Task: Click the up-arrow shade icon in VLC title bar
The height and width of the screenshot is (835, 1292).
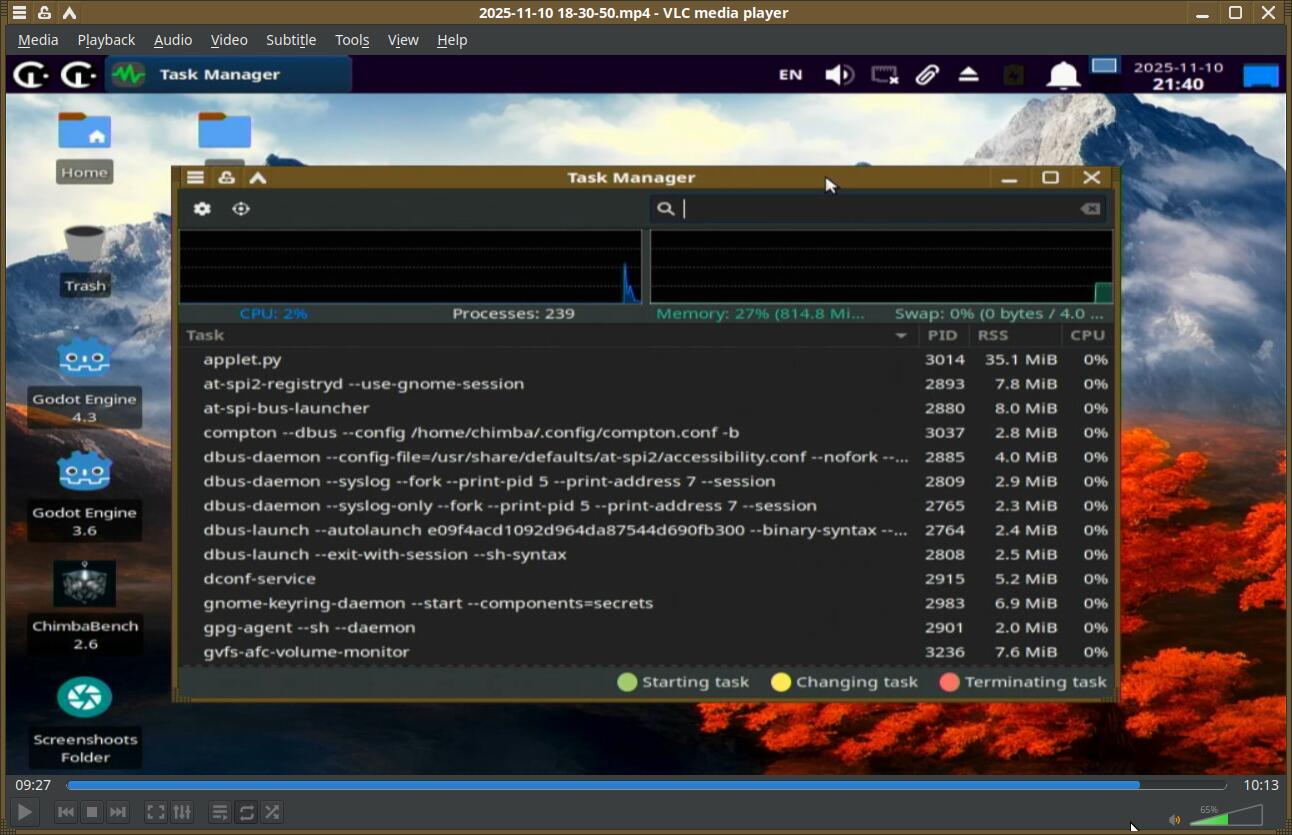Action: [69, 13]
